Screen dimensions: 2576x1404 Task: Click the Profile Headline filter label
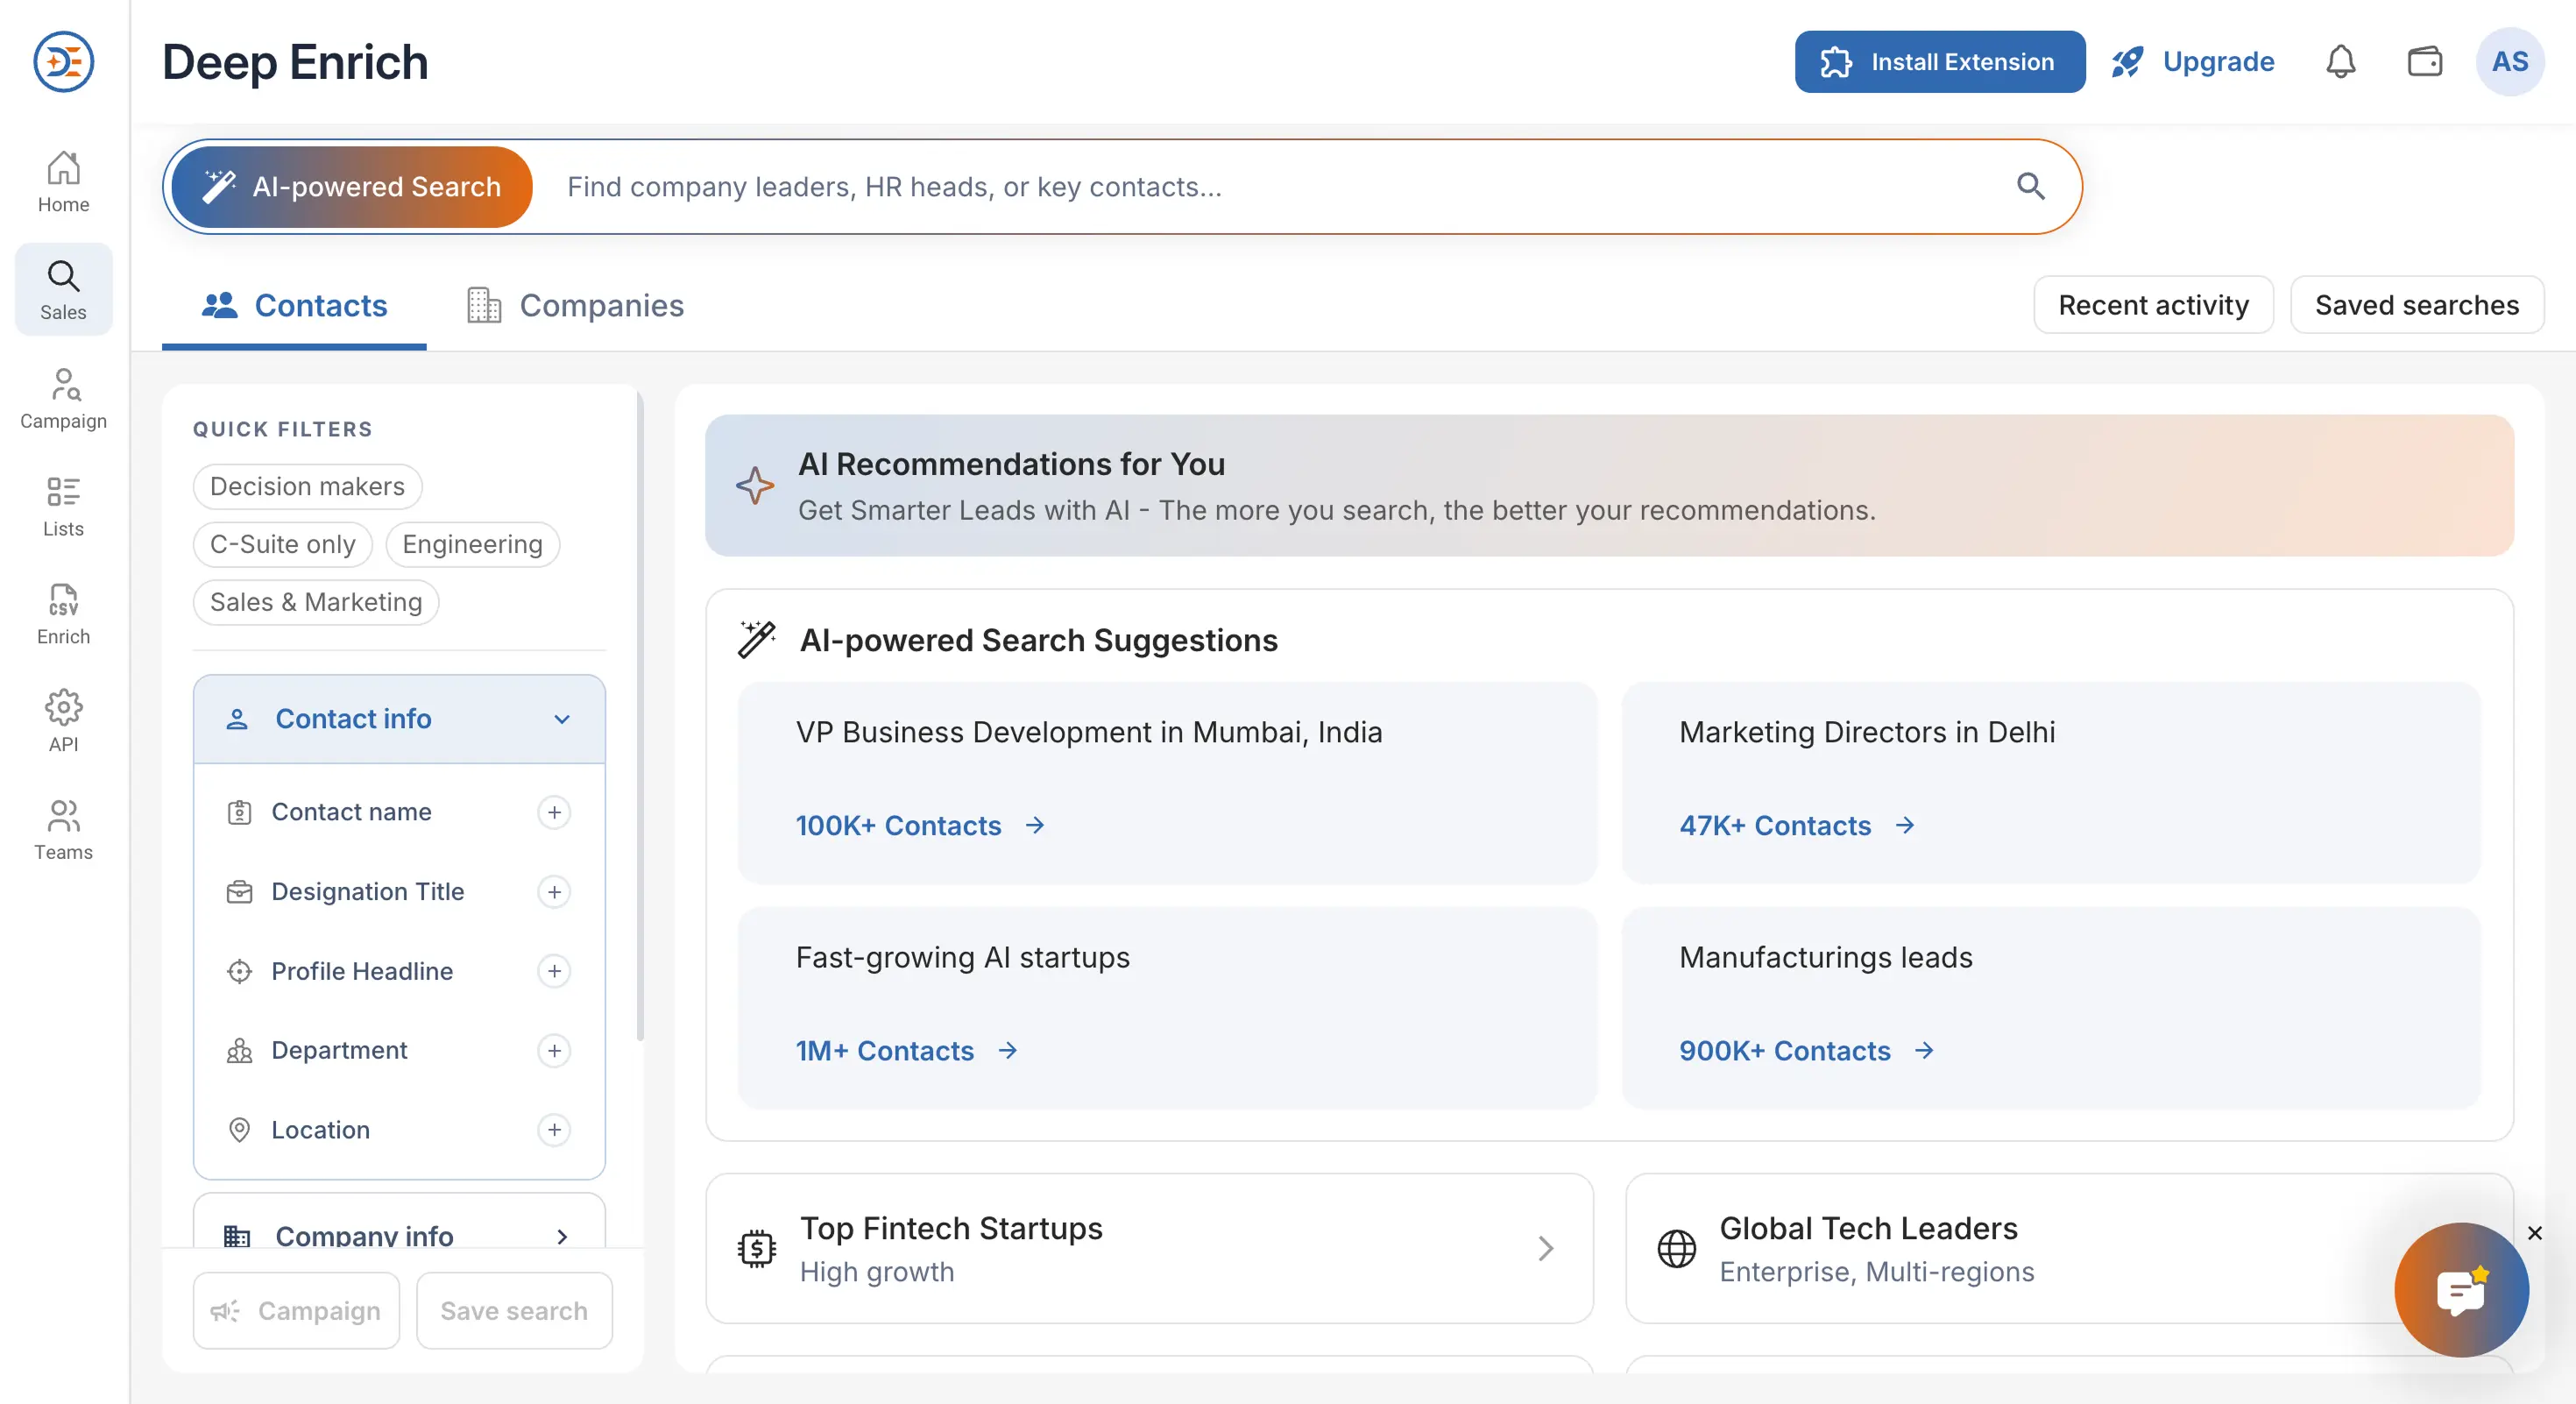[362, 971]
